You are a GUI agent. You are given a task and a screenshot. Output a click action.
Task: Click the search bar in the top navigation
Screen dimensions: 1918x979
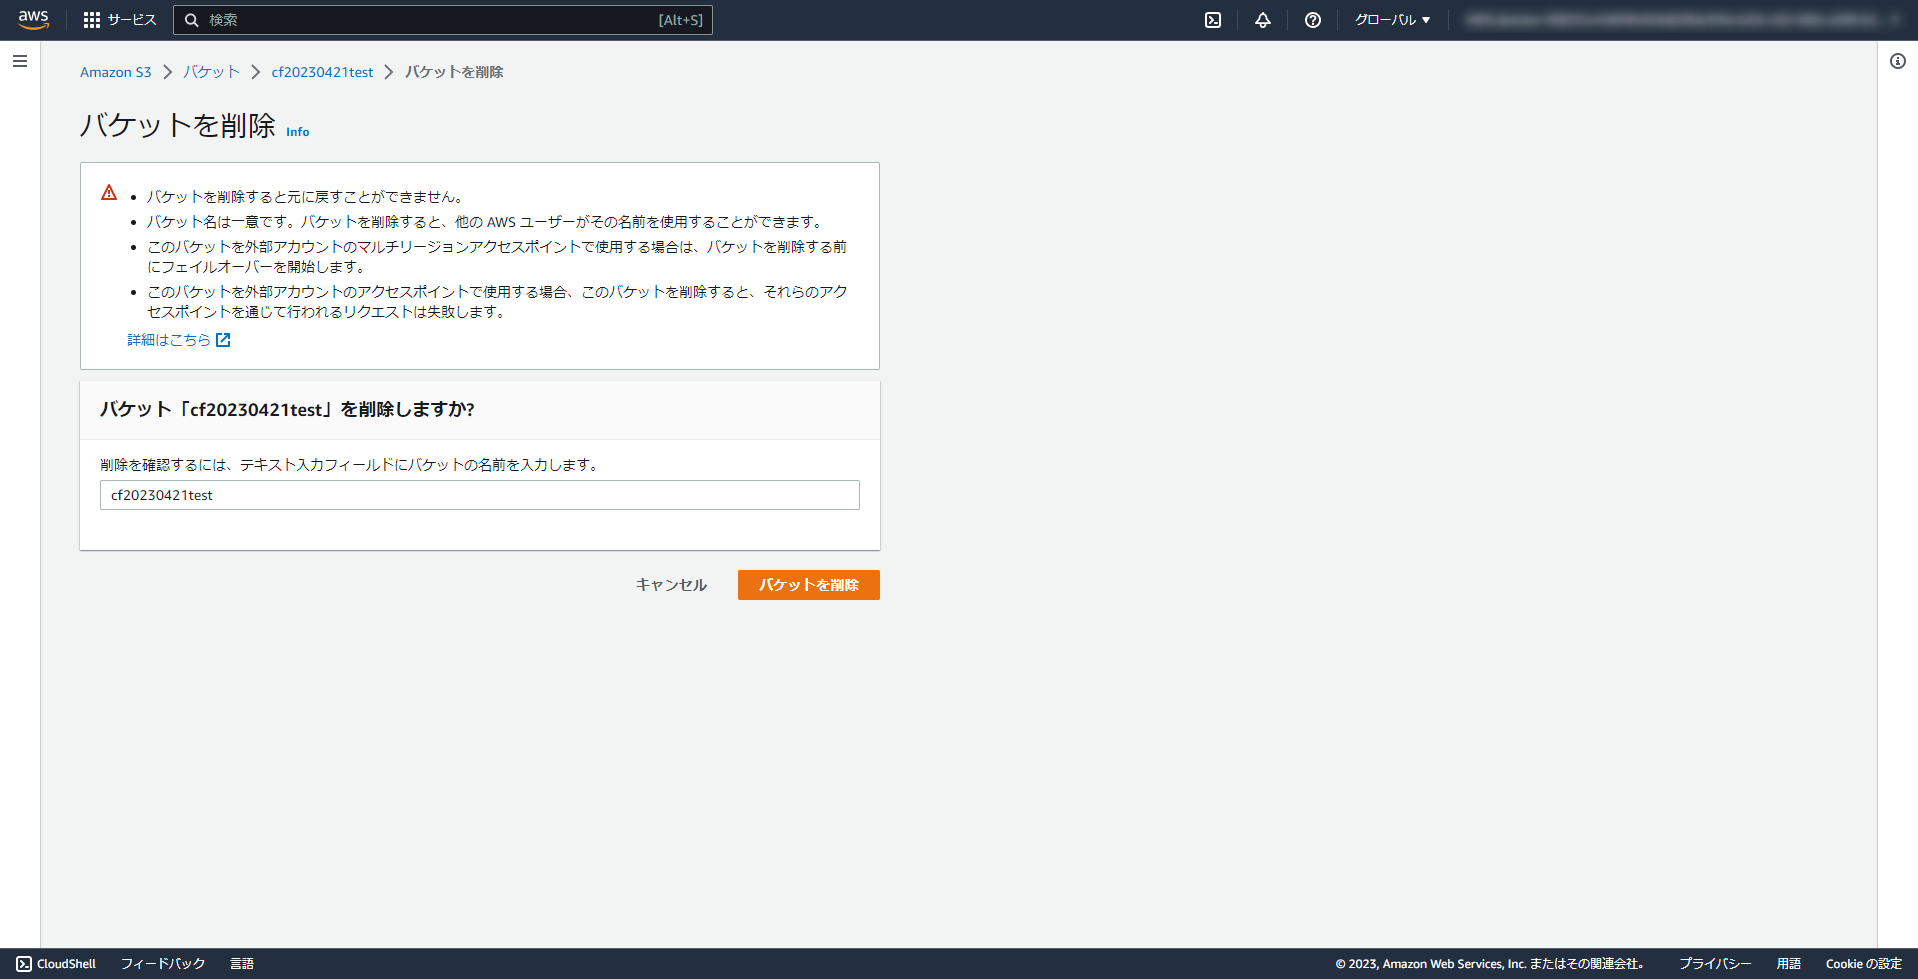pyautogui.click(x=440, y=19)
